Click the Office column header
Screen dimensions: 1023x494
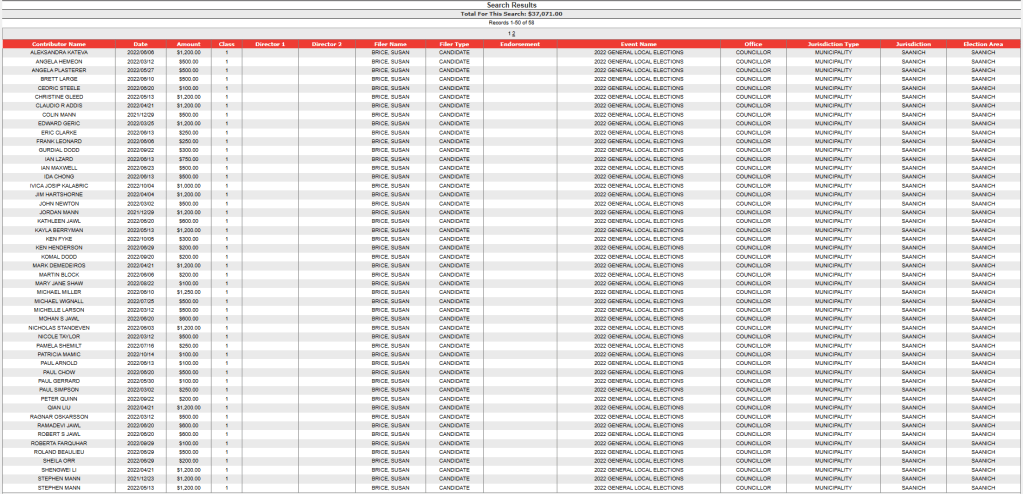[753, 44]
